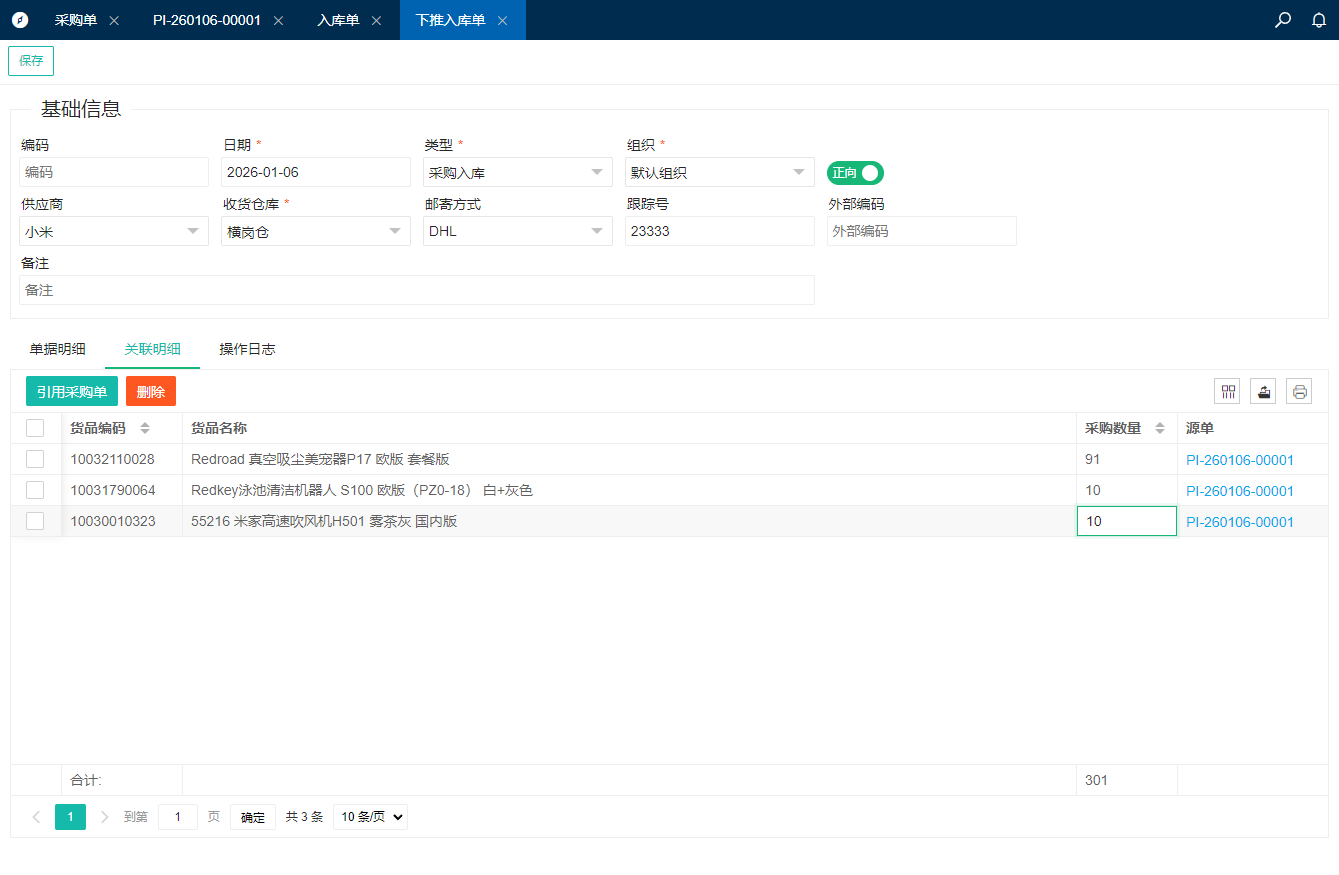Image resolution: width=1339 pixels, height=875 pixels.
Task: Open the notifications bell
Action: click(x=1319, y=20)
